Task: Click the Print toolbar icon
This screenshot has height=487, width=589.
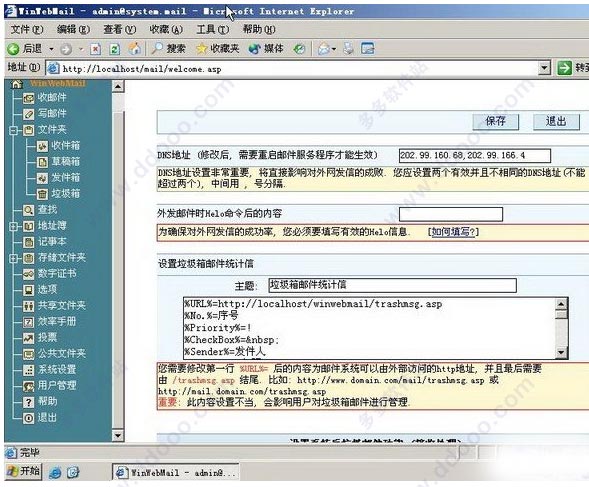Action: click(x=349, y=49)
